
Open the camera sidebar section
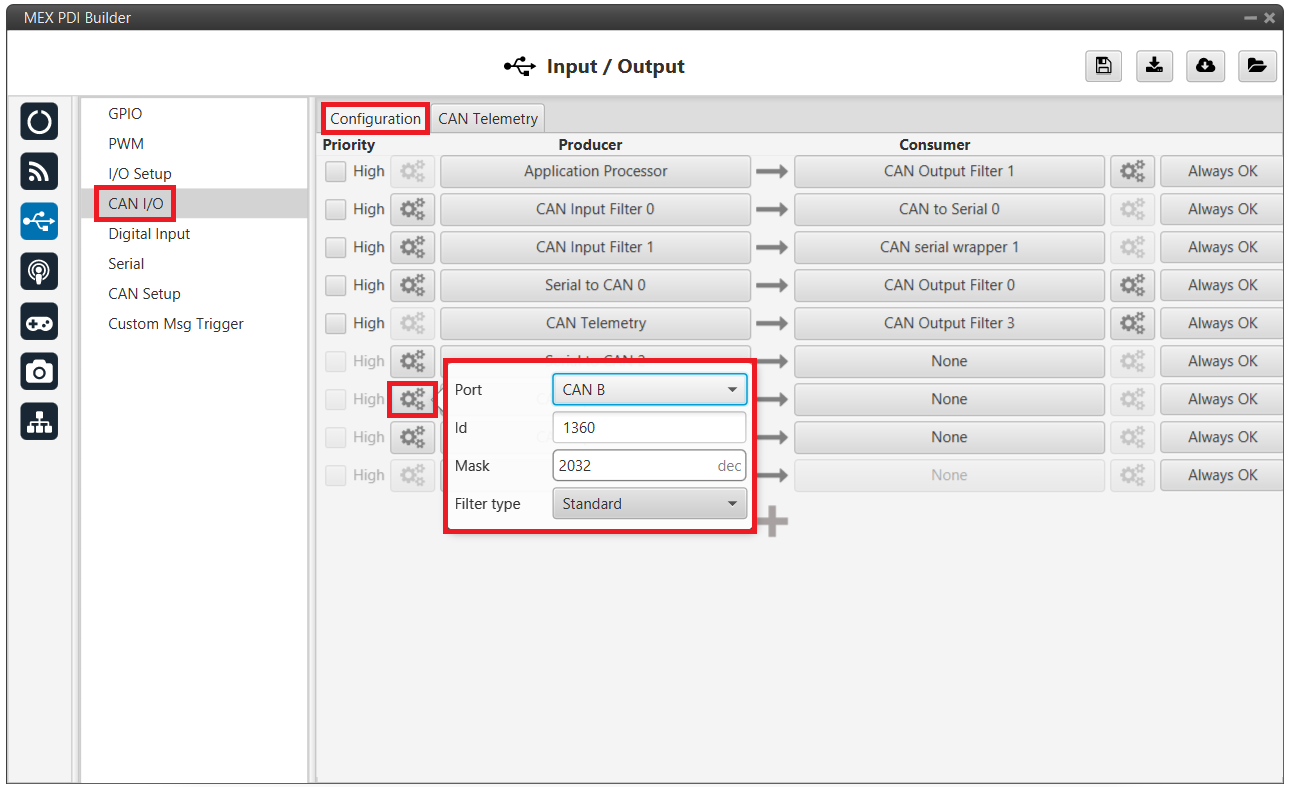[x=39, y=372]
